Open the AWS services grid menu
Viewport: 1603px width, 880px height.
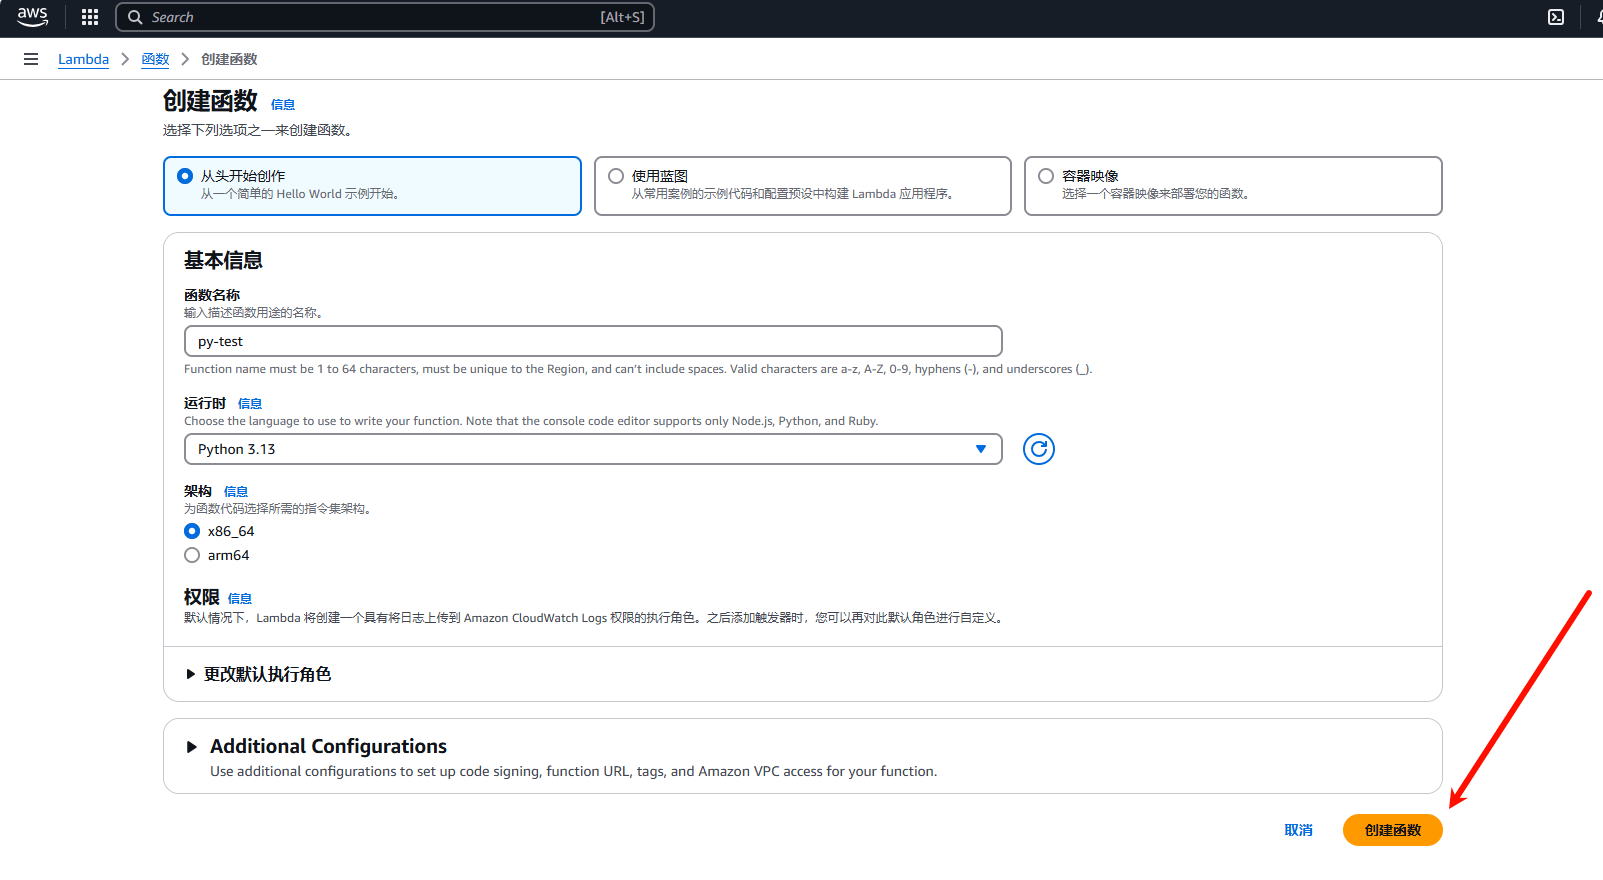coord(90,17)
